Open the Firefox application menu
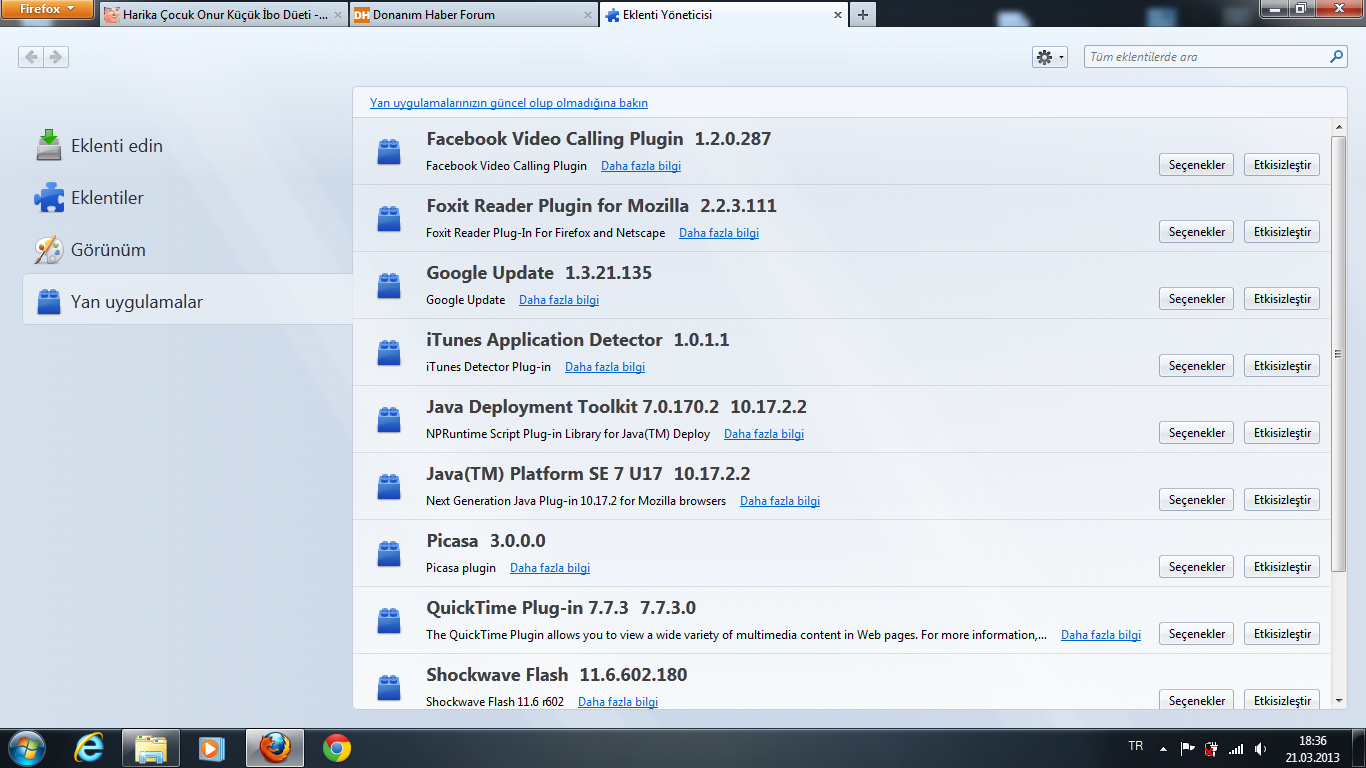This screenshot has width=1366, height=768. 48,10
